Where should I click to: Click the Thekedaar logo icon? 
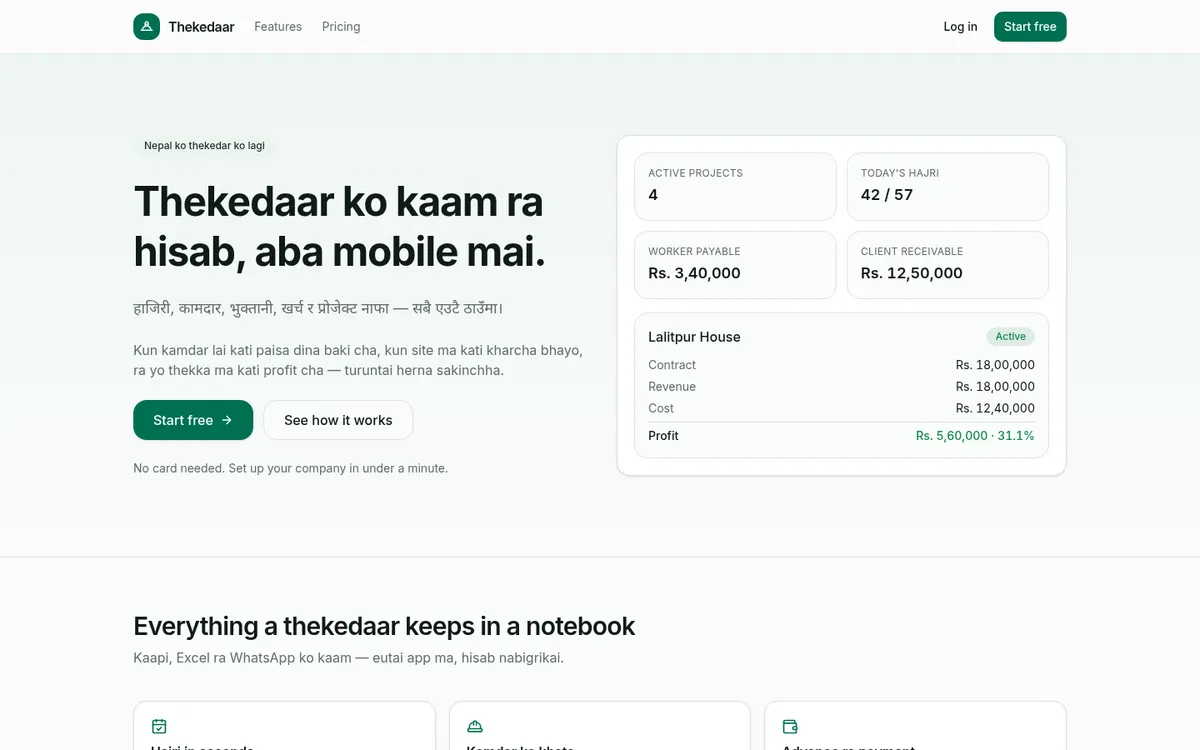click(146, 27)
